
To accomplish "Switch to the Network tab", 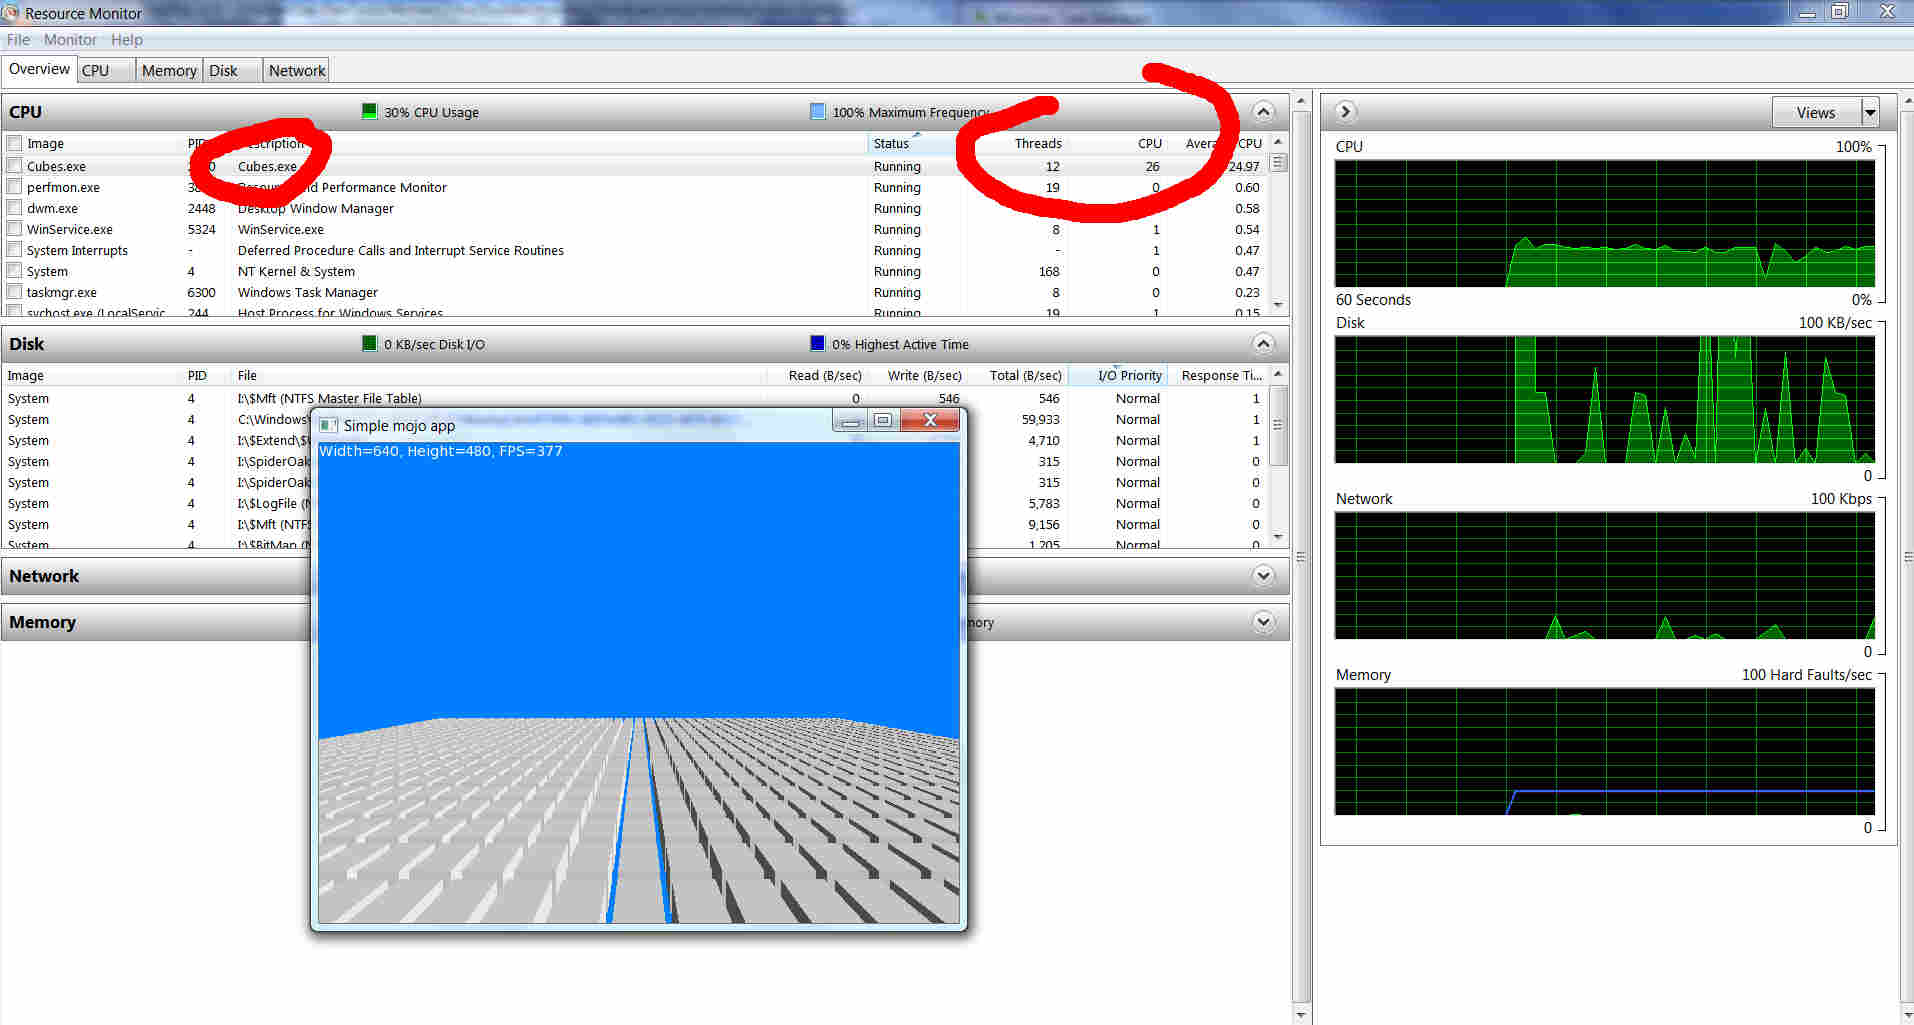I will (297, 70).
